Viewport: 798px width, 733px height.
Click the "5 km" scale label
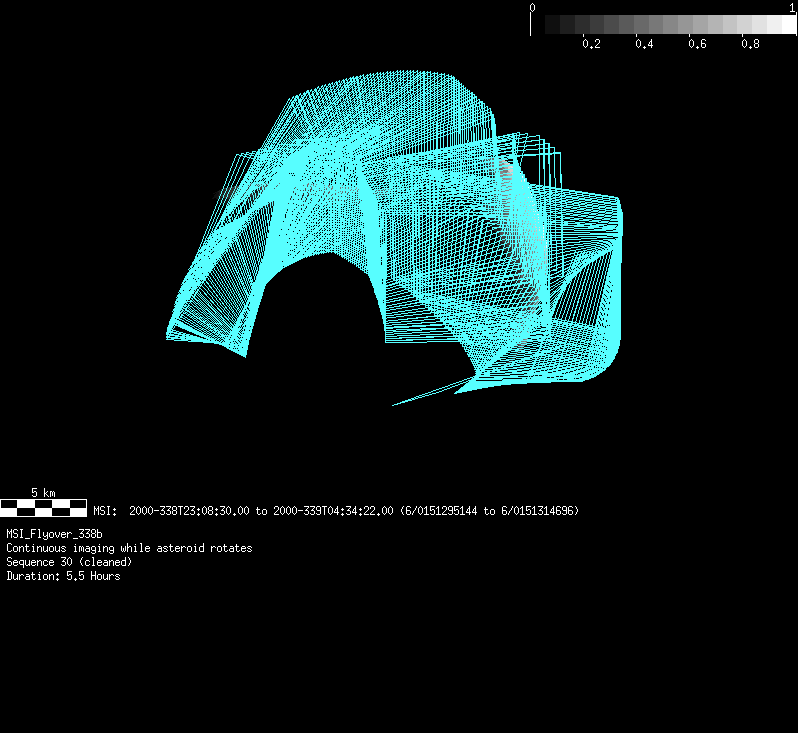tap(43, 492)
